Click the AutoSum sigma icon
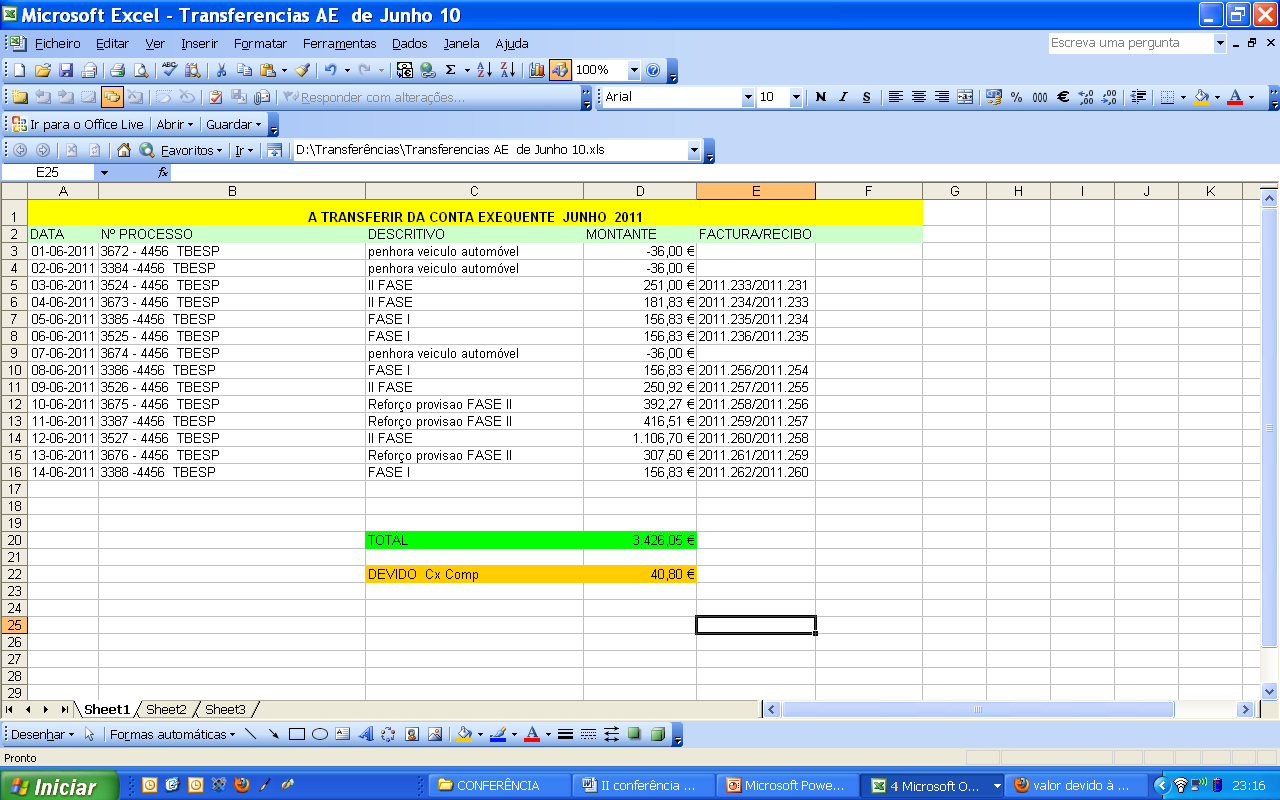The height and width of the screenshot is (800, 1280). pyautogui.click(x=450, y=70)
